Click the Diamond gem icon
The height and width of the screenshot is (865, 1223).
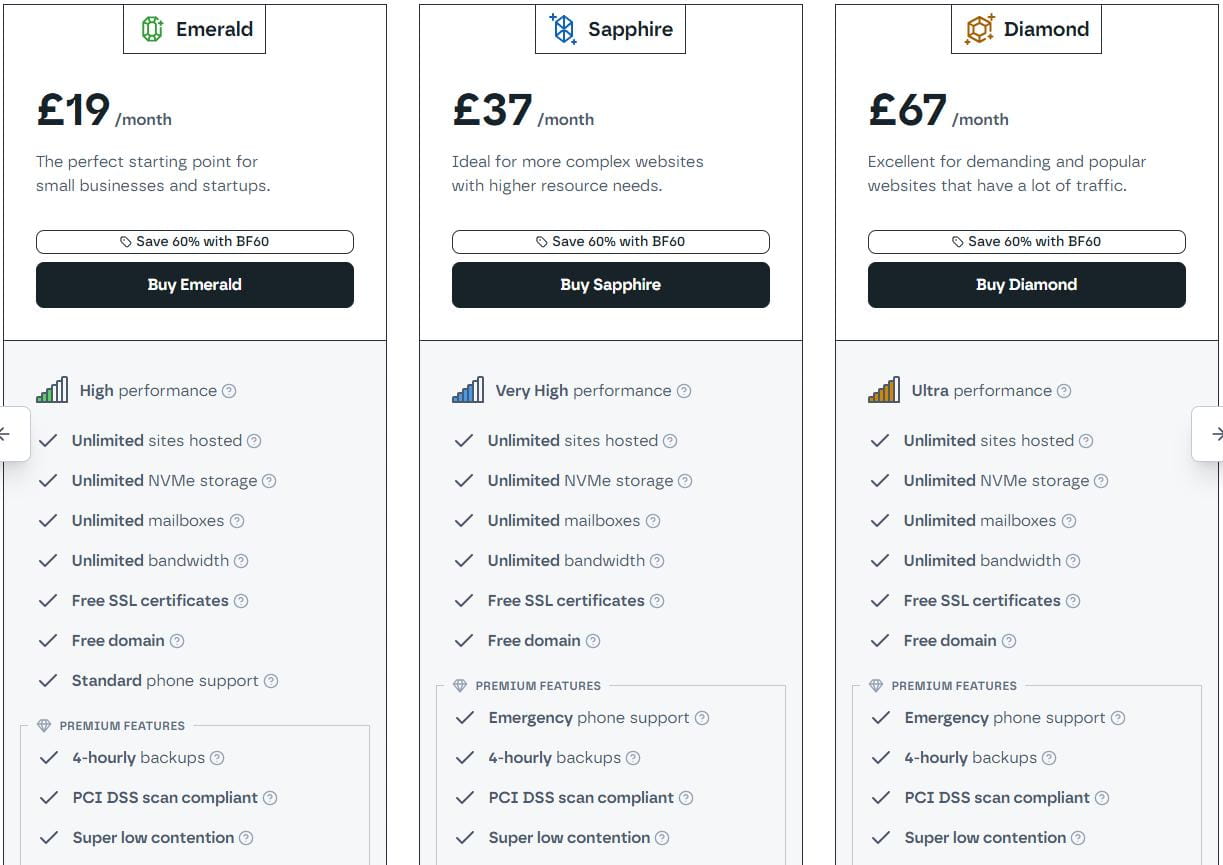pos(980,30)
